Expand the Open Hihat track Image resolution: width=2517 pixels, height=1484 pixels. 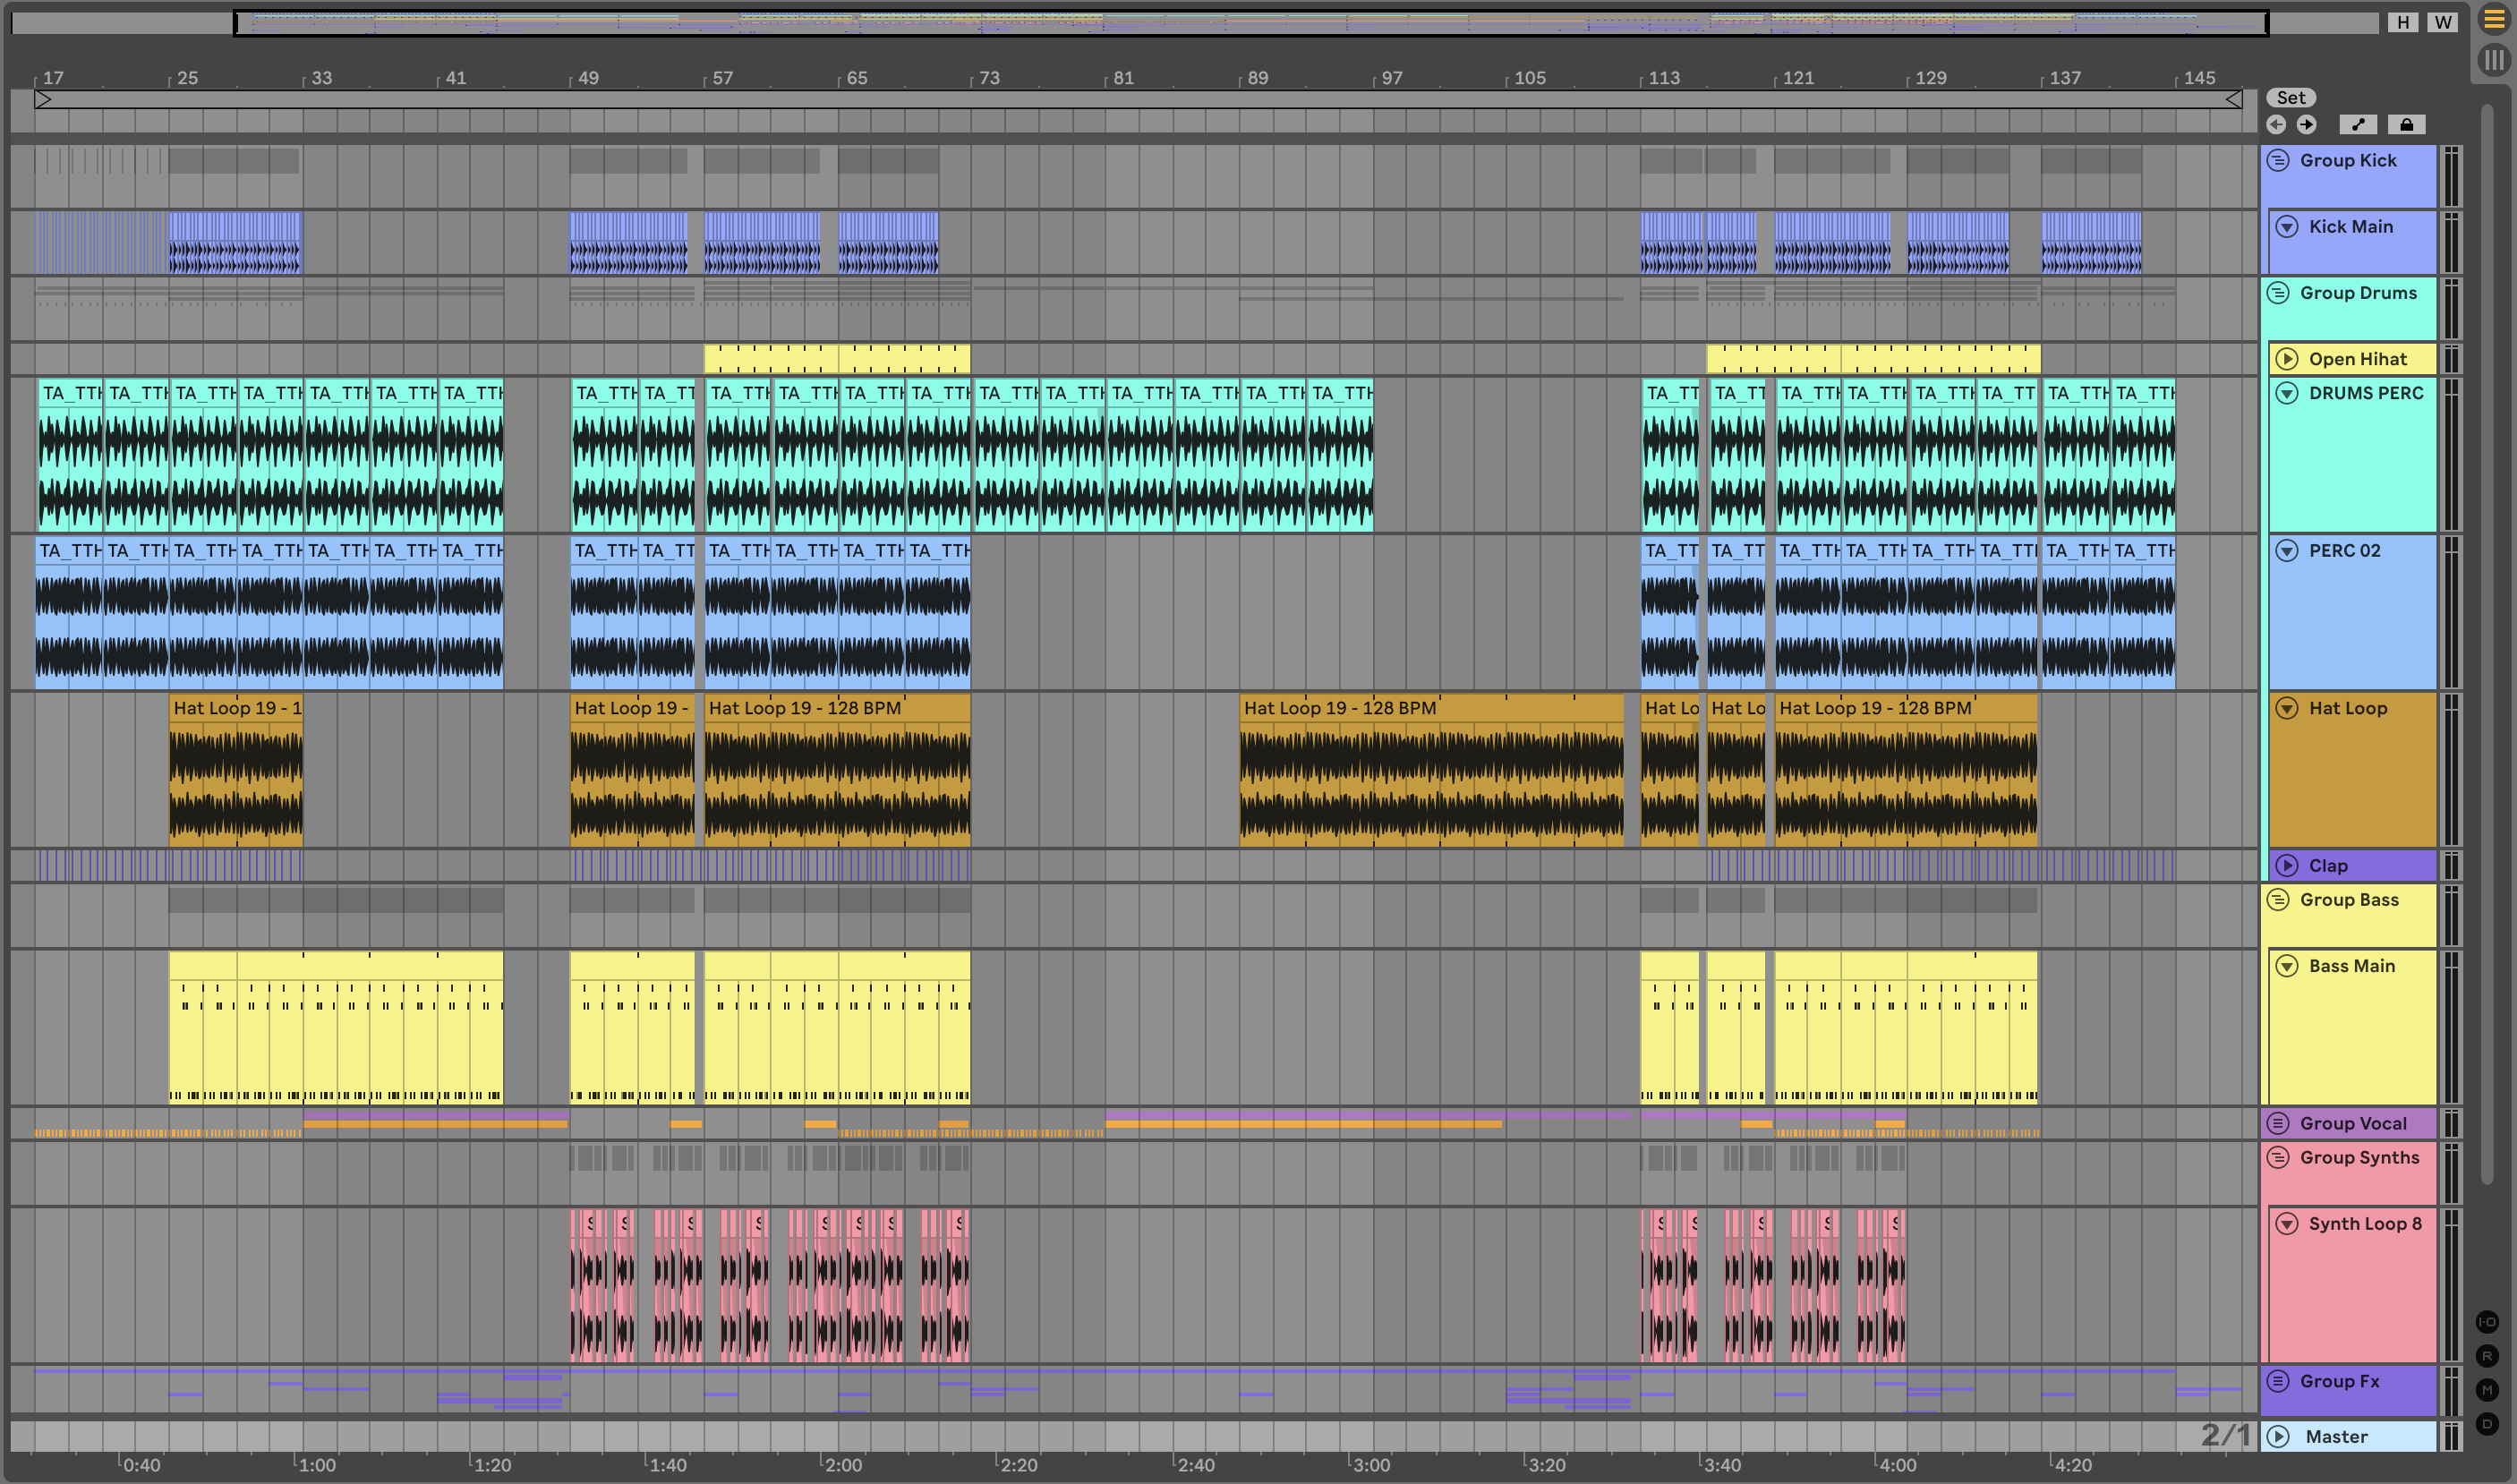coord(2287,359)
